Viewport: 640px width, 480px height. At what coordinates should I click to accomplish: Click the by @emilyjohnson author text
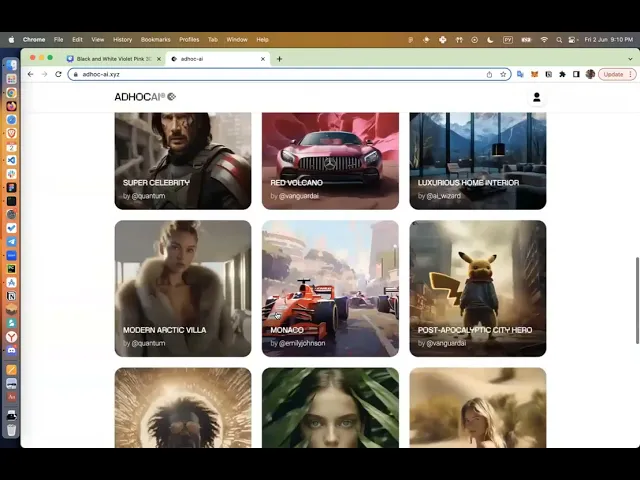(298, 343)
